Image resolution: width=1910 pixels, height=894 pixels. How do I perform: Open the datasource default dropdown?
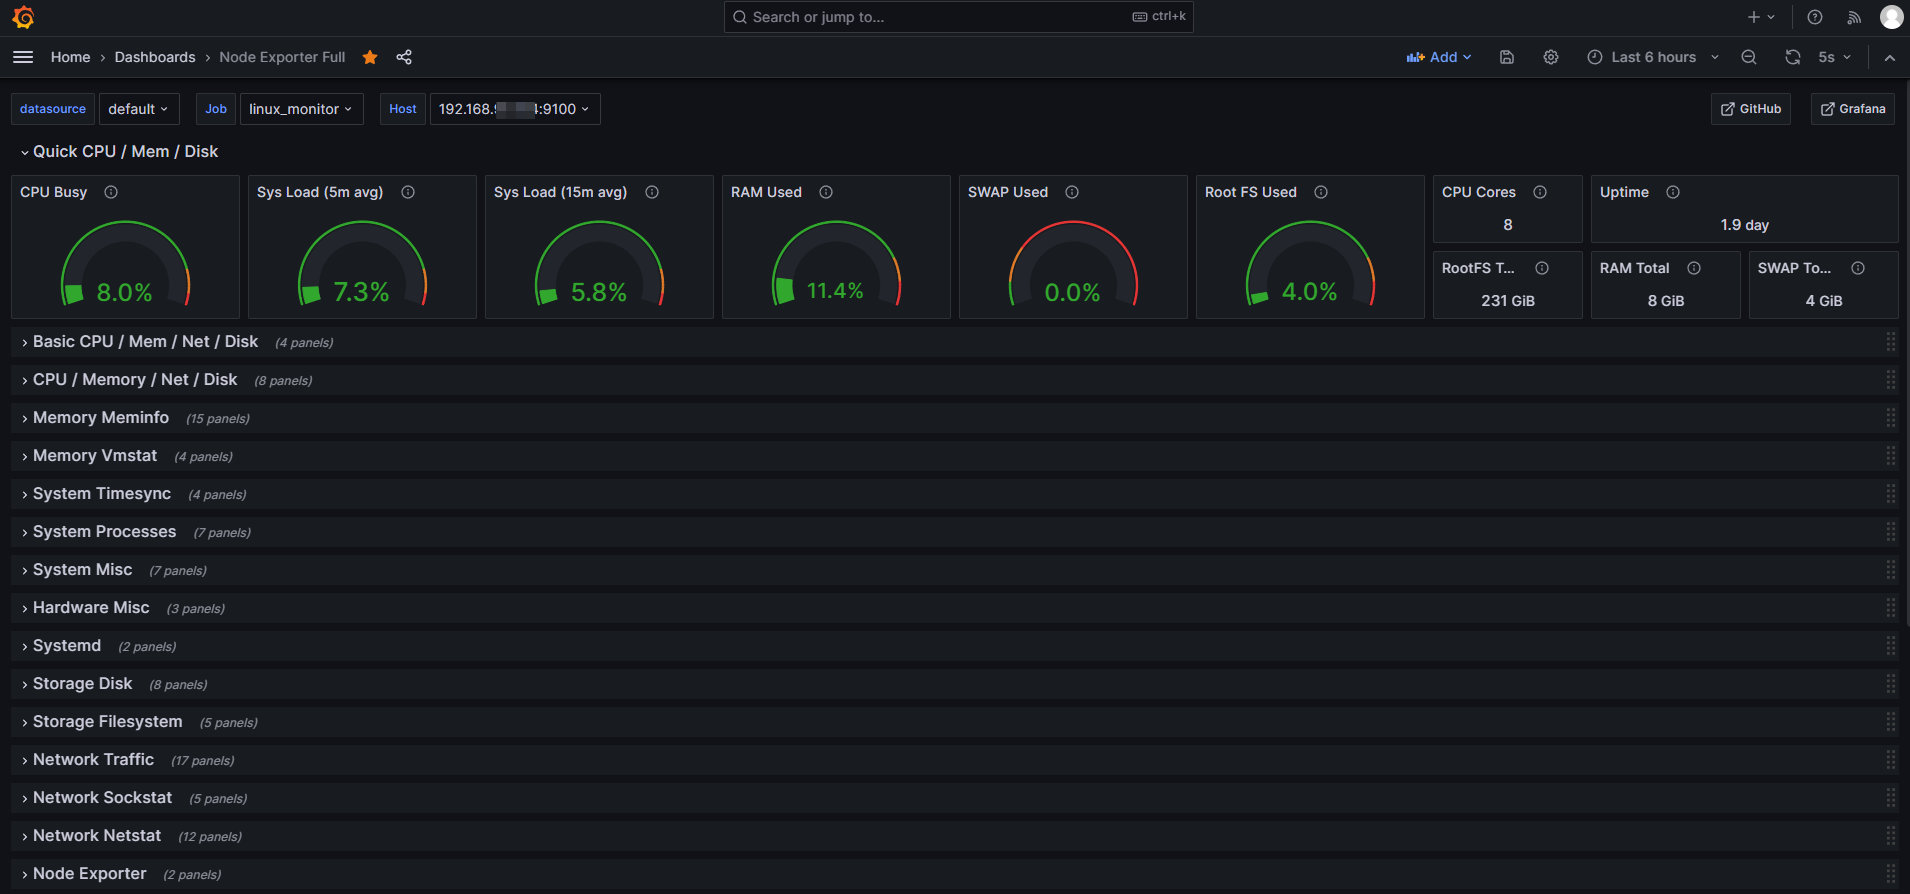pos(138,109)
